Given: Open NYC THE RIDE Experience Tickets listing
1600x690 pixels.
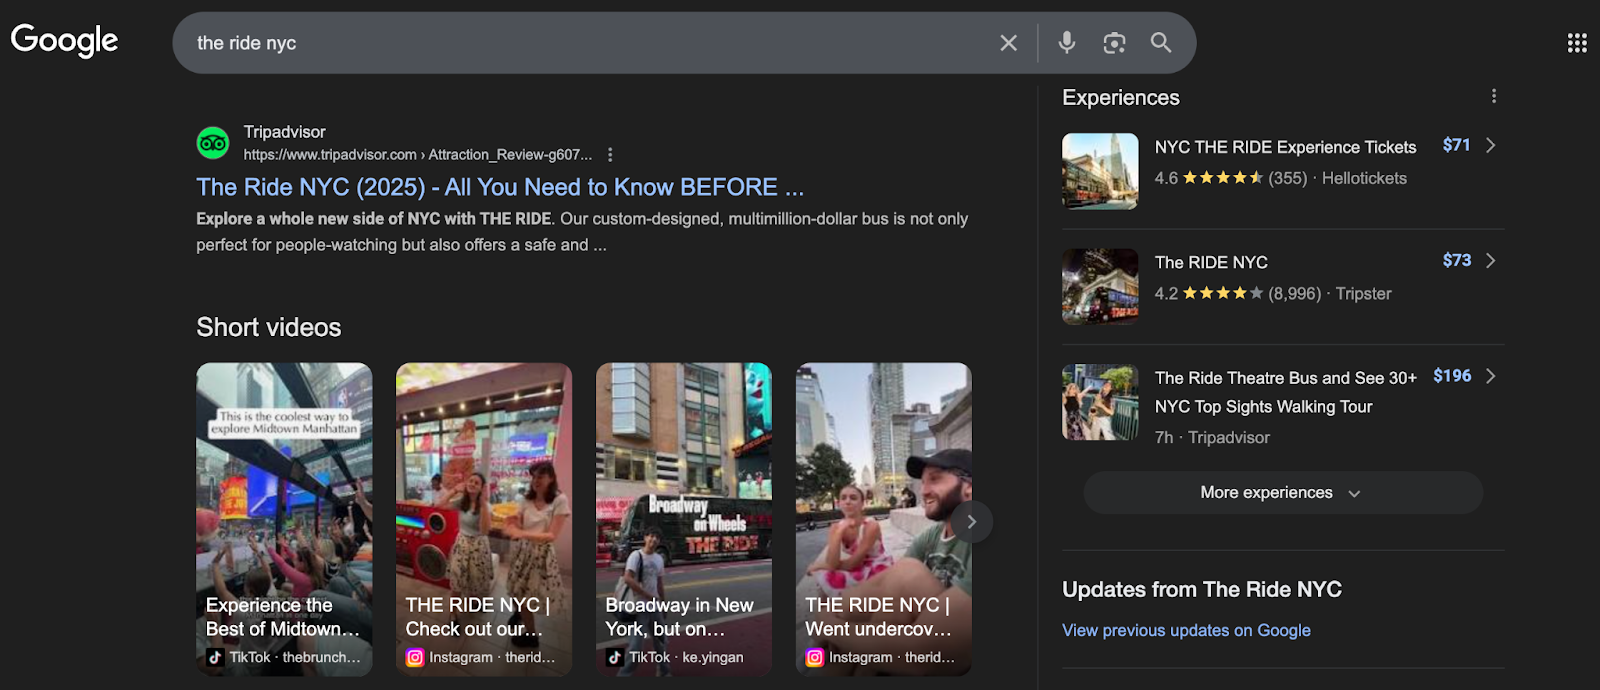Looking at the screenshot, I should [1285, 147].
